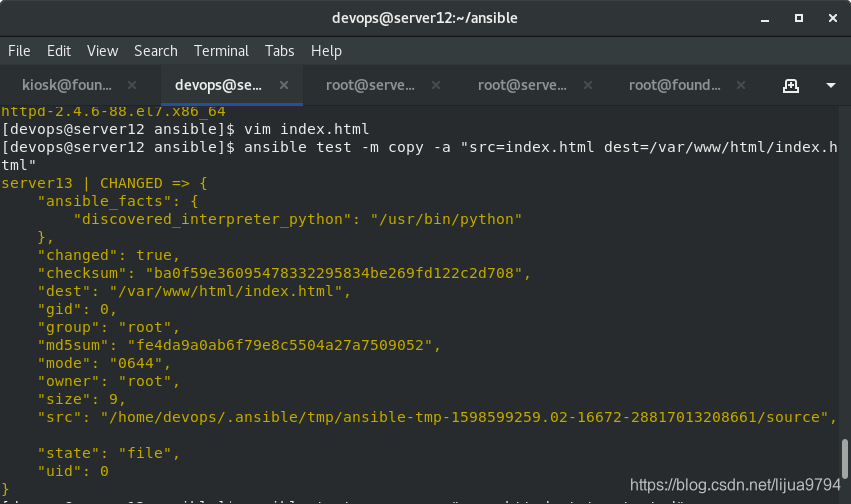851x504 pixels.
Task: Select the devops@se... tab
Action: [x=218, y=85]
